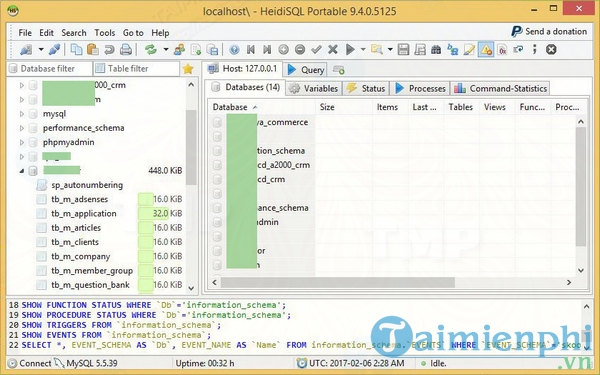Click the load SQL file folder icon
Screen dimensions: 600x375
tap(377, 50)
